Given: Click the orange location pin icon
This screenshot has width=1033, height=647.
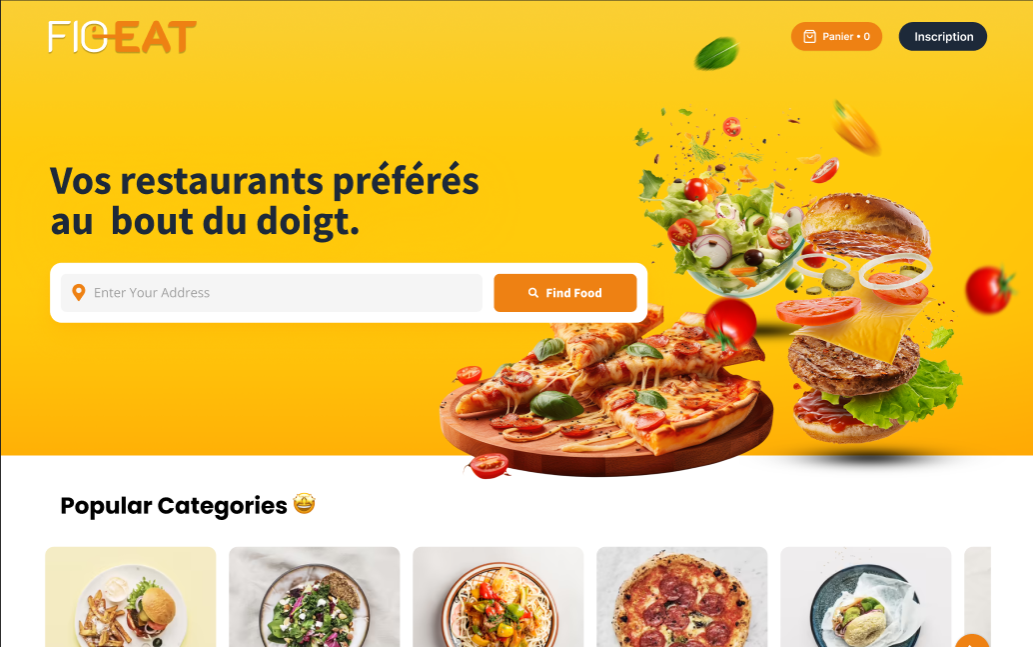Looking at the screenshot, I should [78, 293].
